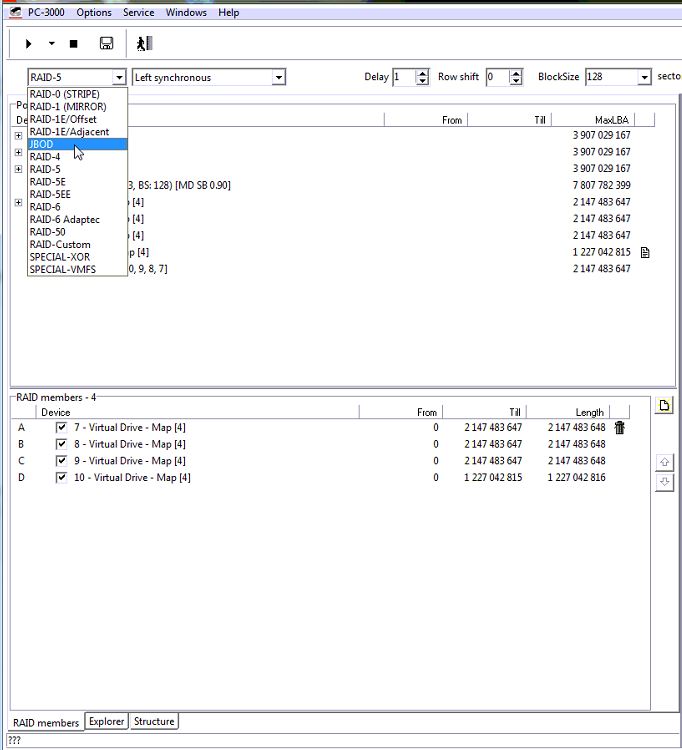This screenshot has height=750, width=682.
Task: Click the BlockSize value field
Action: point(612,77)
